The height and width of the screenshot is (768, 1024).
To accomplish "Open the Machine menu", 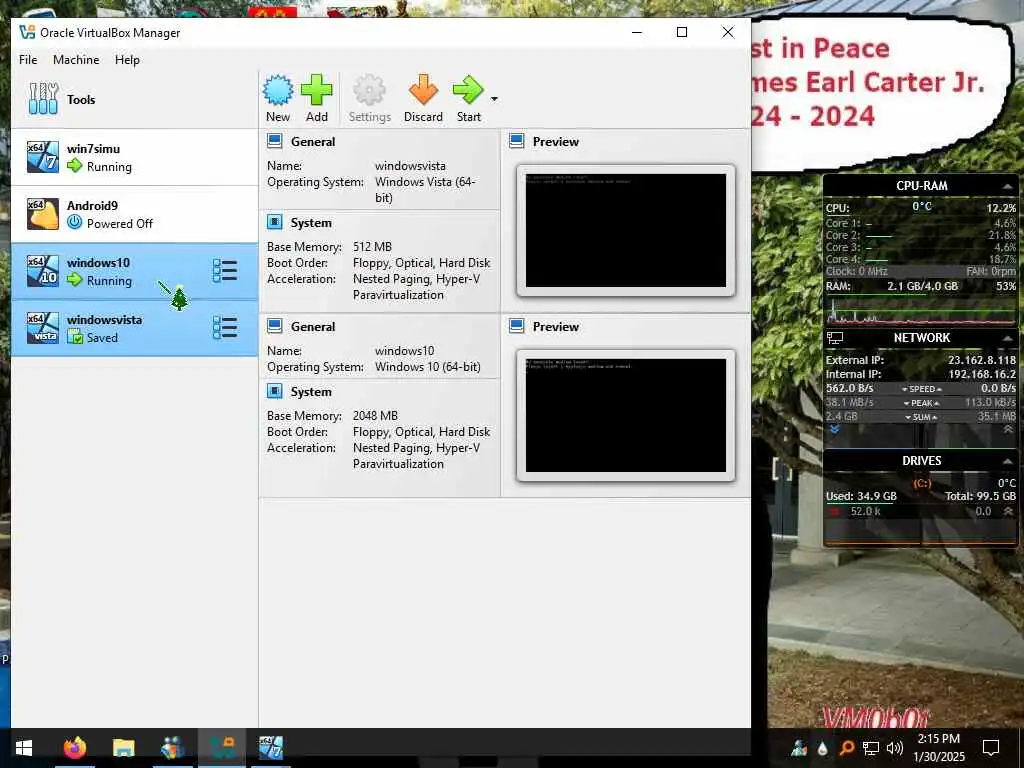I will [76, 59].
